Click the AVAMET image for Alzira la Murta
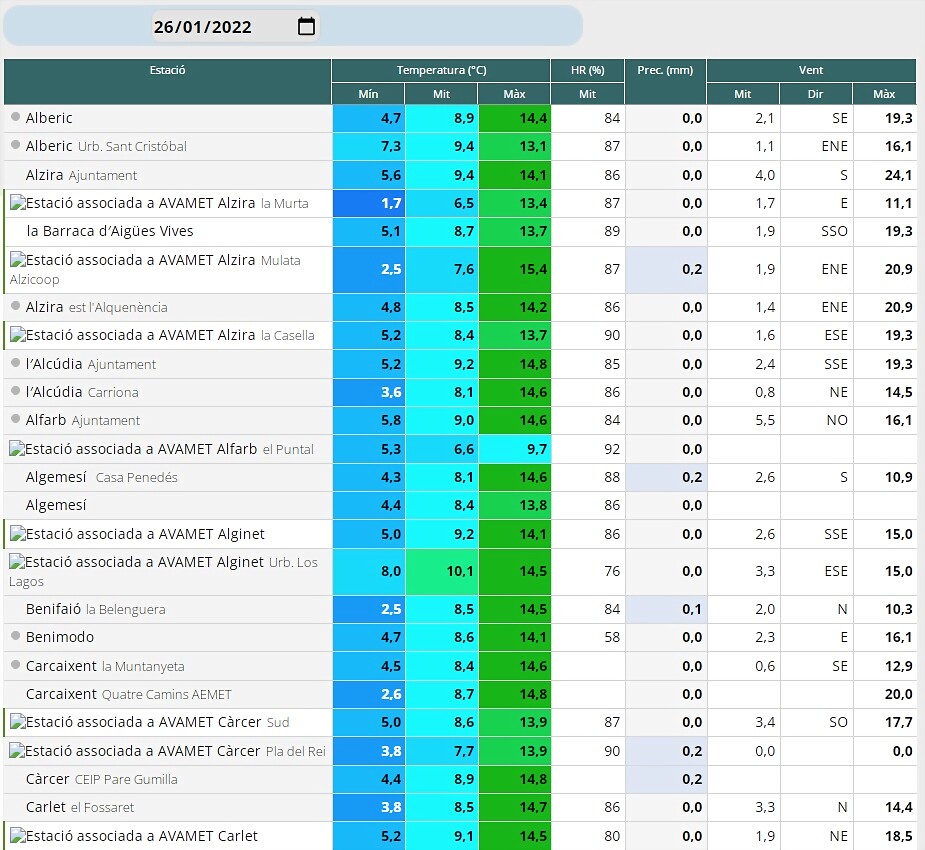The image size is (925, 850). (17, 204)
